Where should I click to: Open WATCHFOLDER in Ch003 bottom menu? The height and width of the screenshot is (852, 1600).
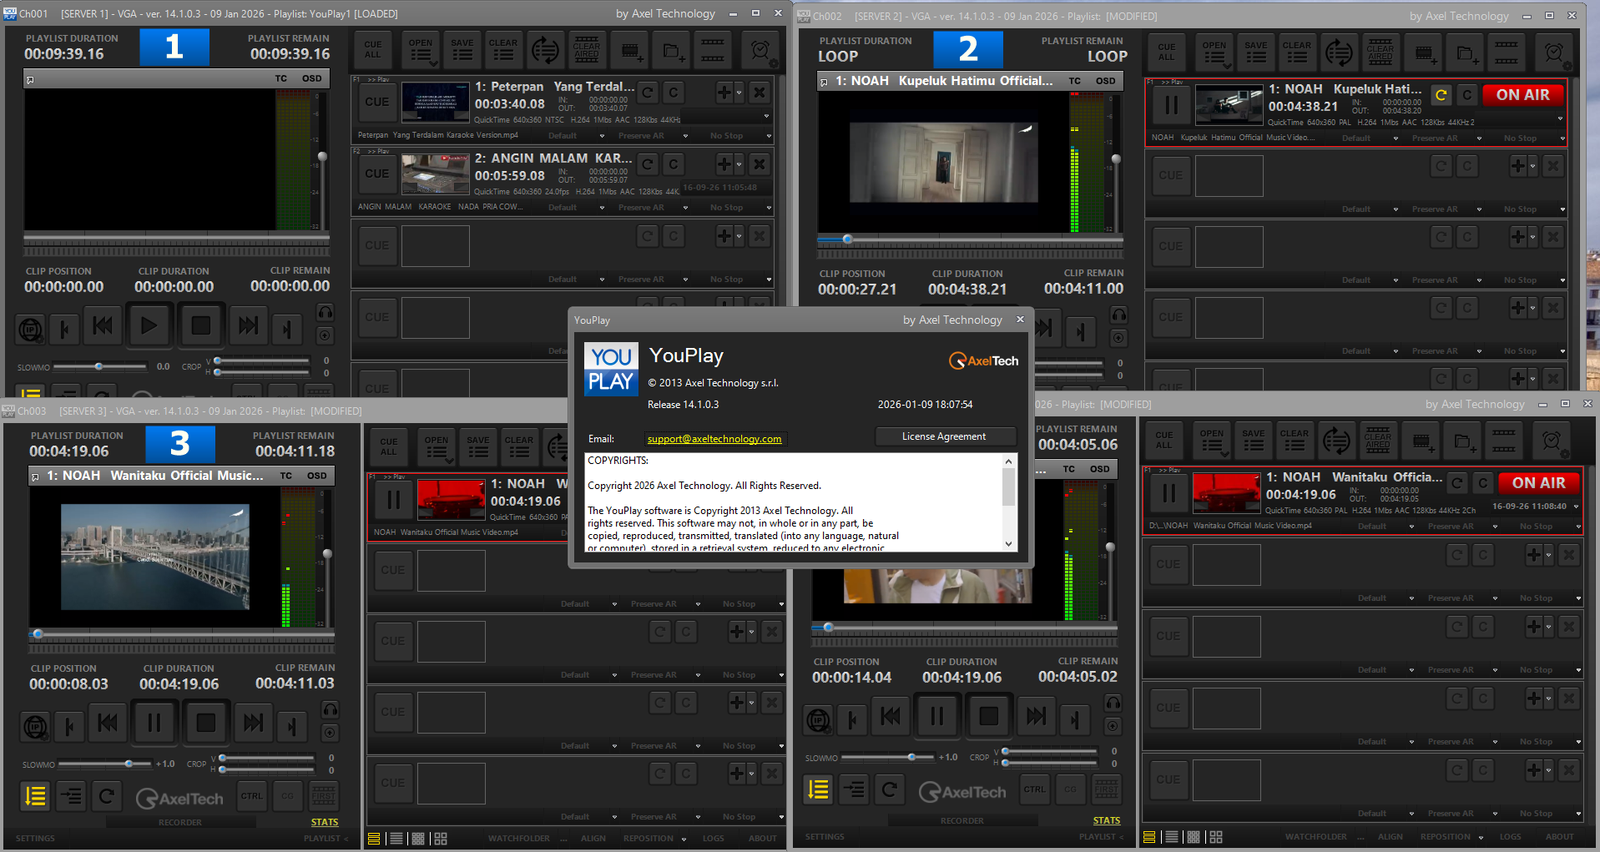tap(519, 838)
